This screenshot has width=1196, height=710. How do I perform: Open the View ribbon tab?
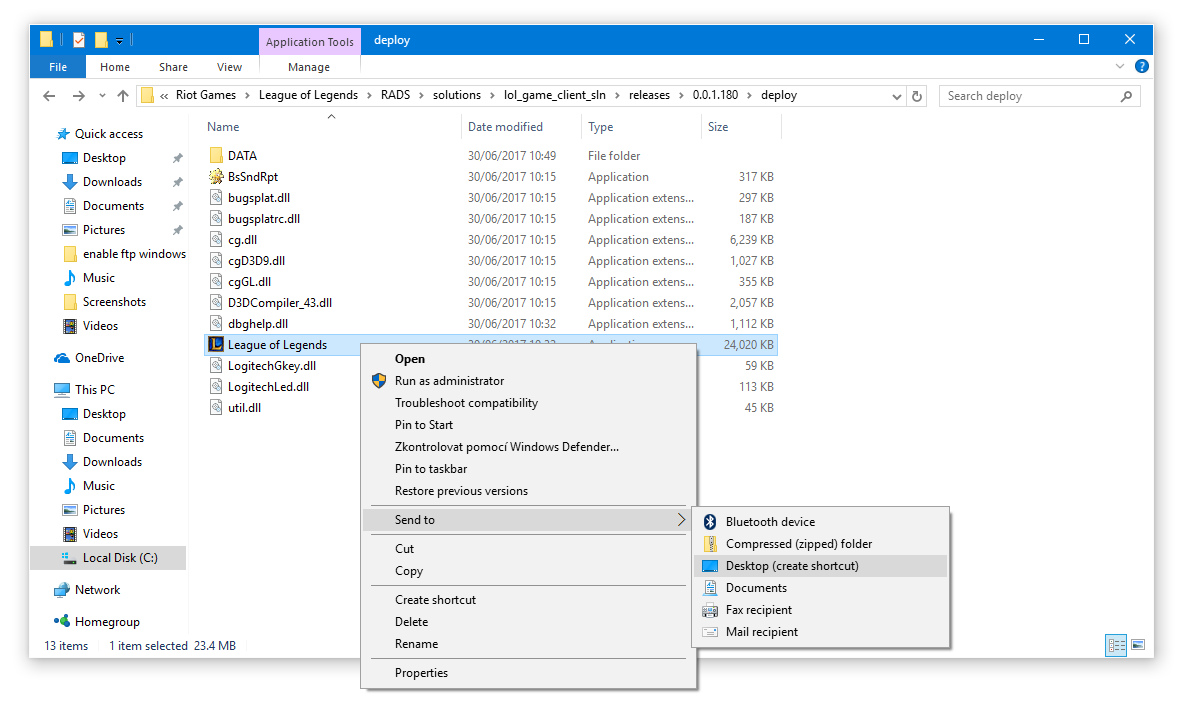(230, 67)
